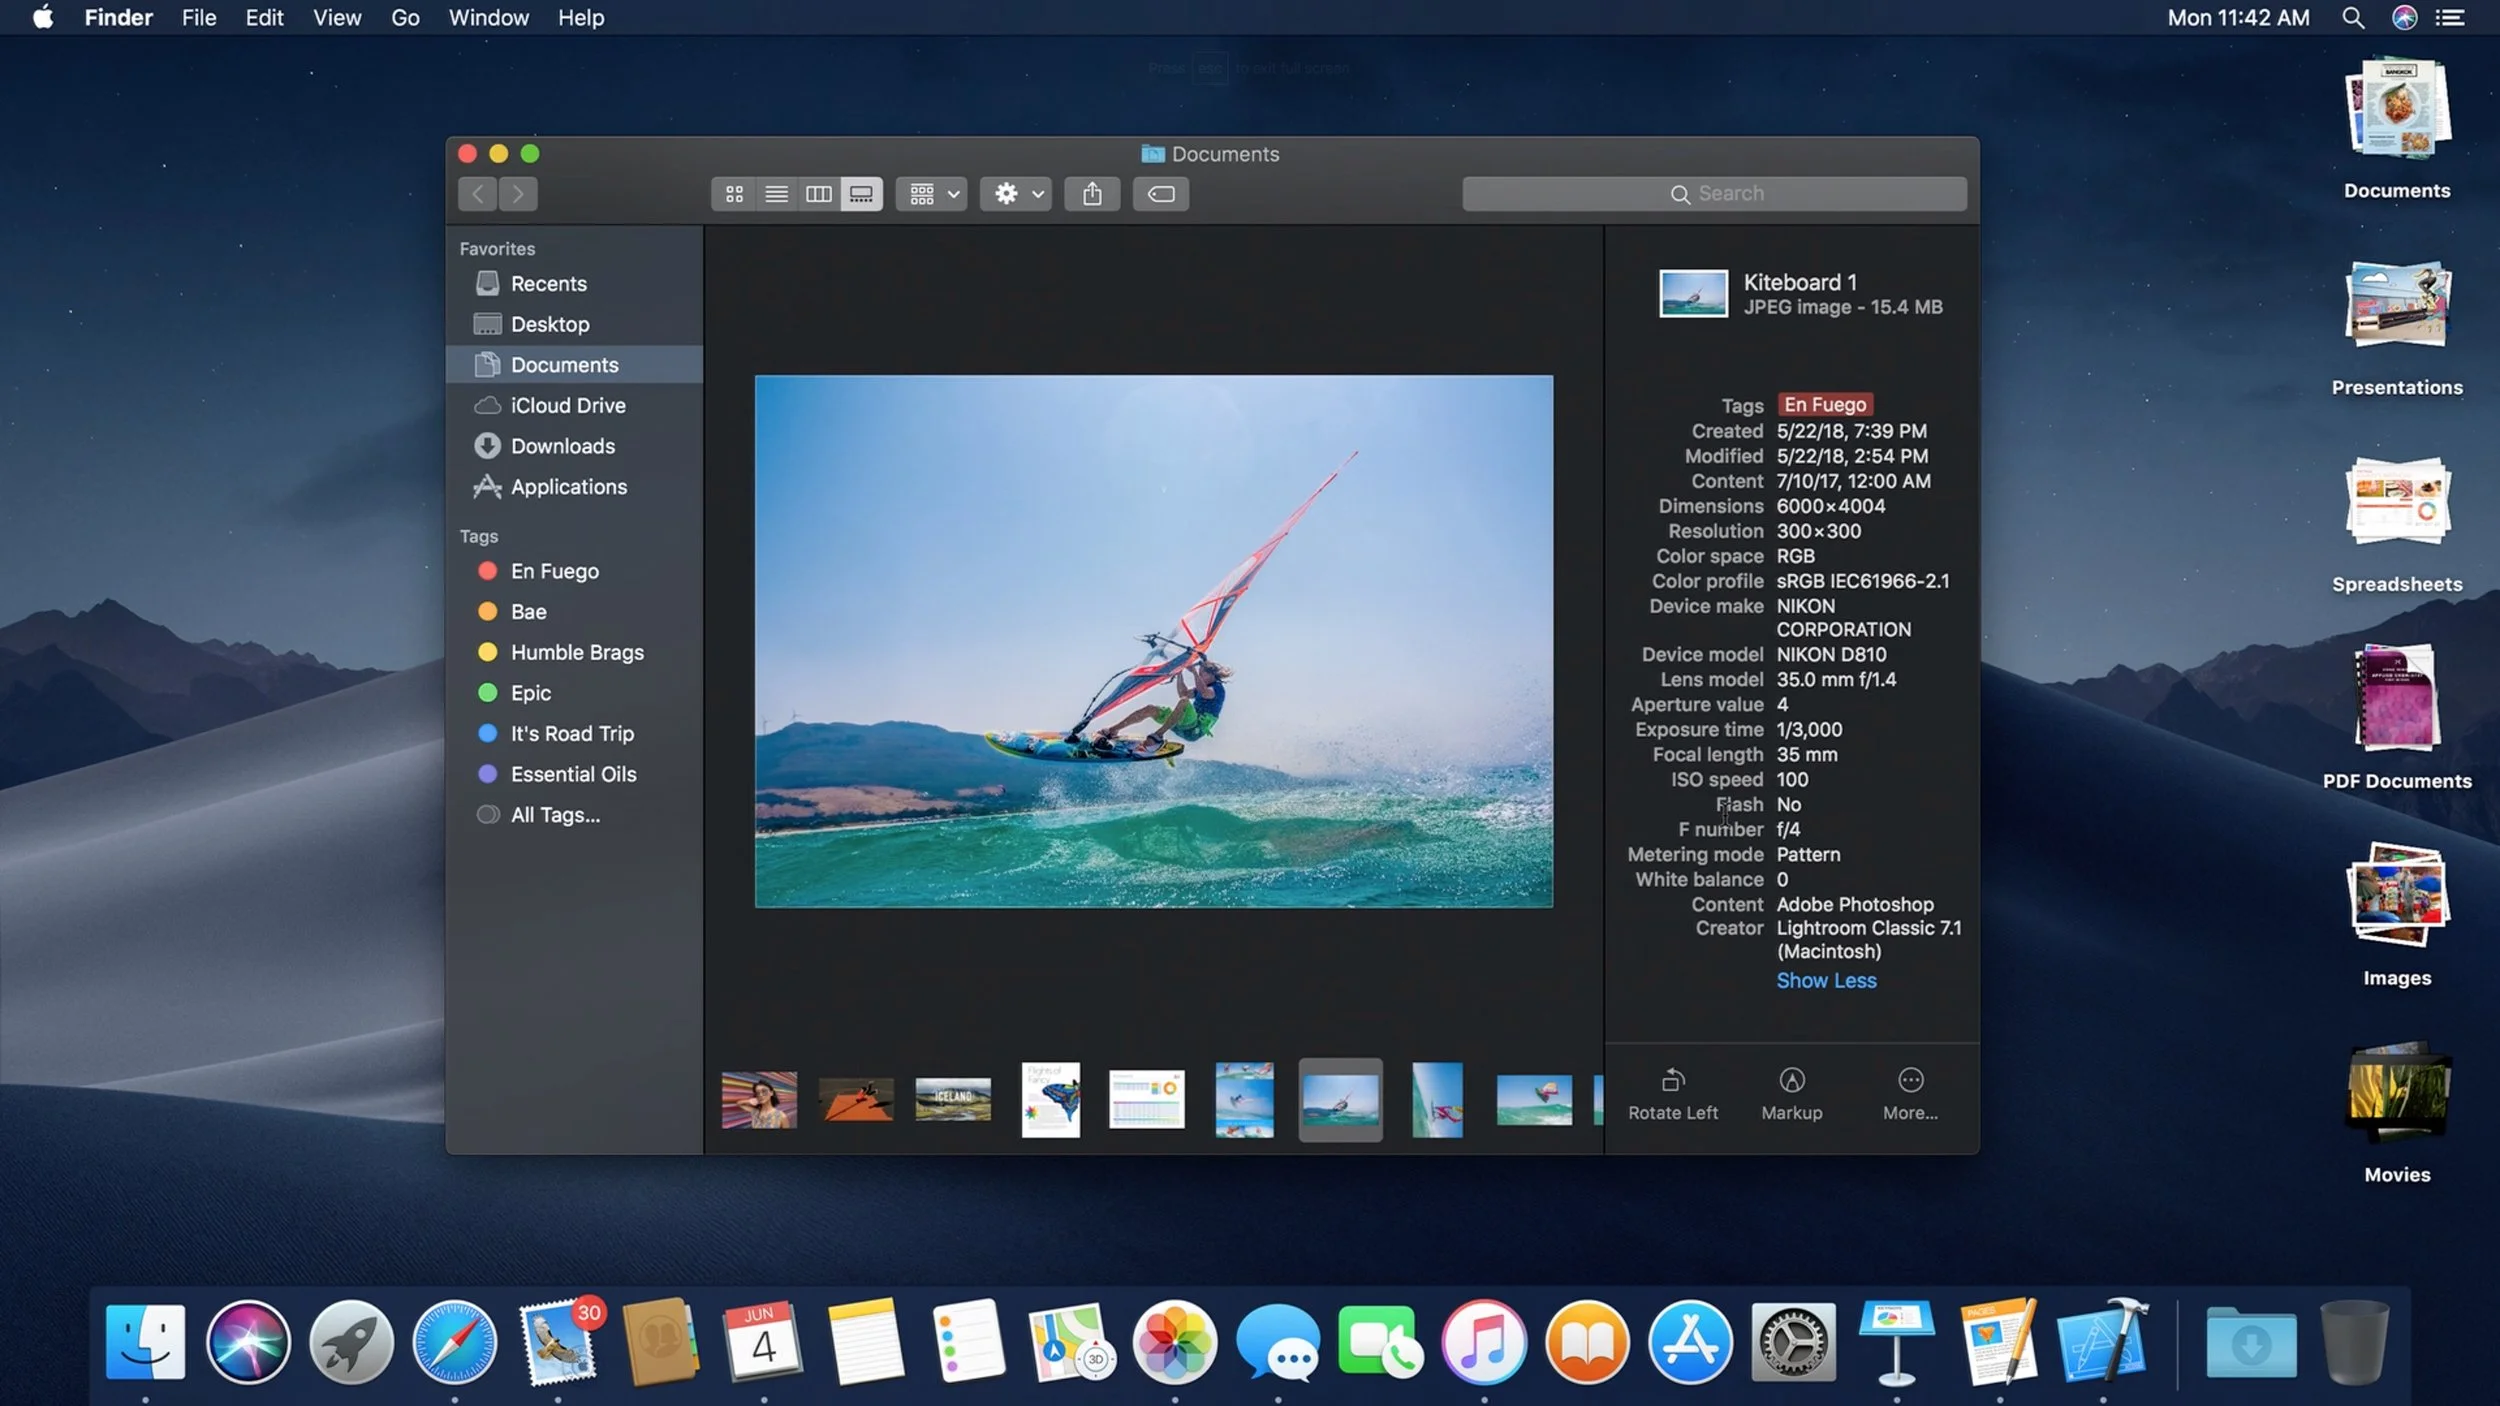Open Markup quick action
The height and width of the screenshot is (1406, 2500).
coord(1791,1093)
